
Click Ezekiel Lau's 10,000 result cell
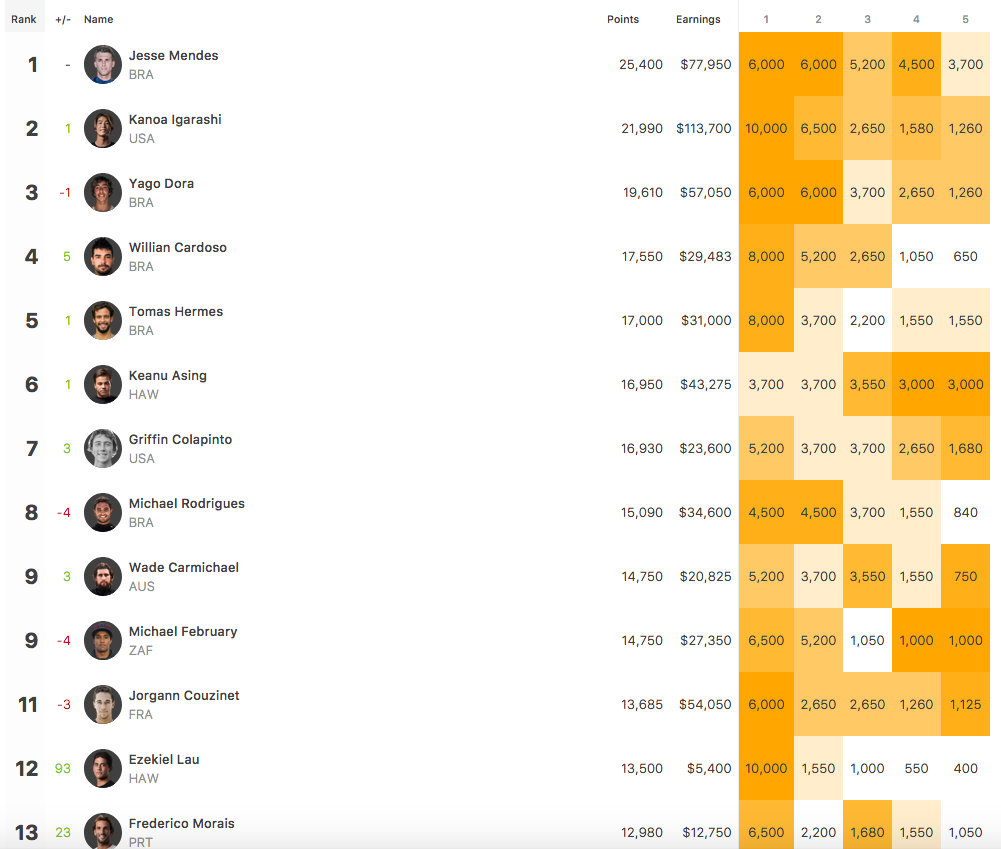click(x=766, y=769)
